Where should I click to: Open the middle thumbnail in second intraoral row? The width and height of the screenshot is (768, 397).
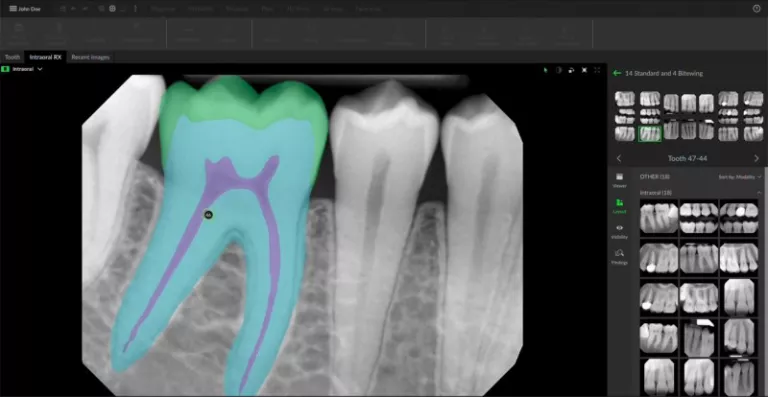[x=699, y=257]
